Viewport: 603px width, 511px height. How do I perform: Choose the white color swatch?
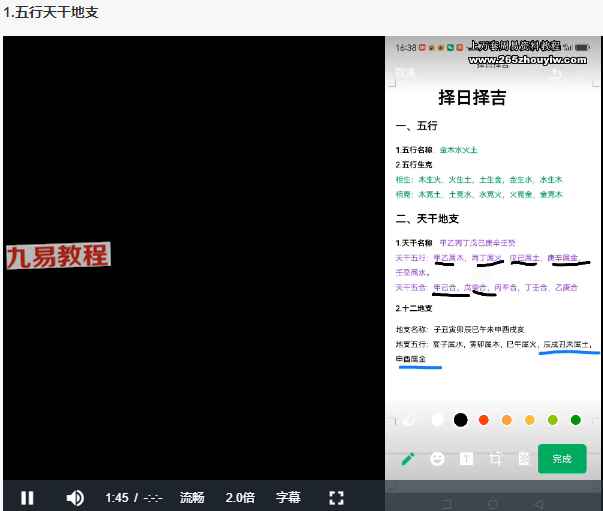[437, 420]
